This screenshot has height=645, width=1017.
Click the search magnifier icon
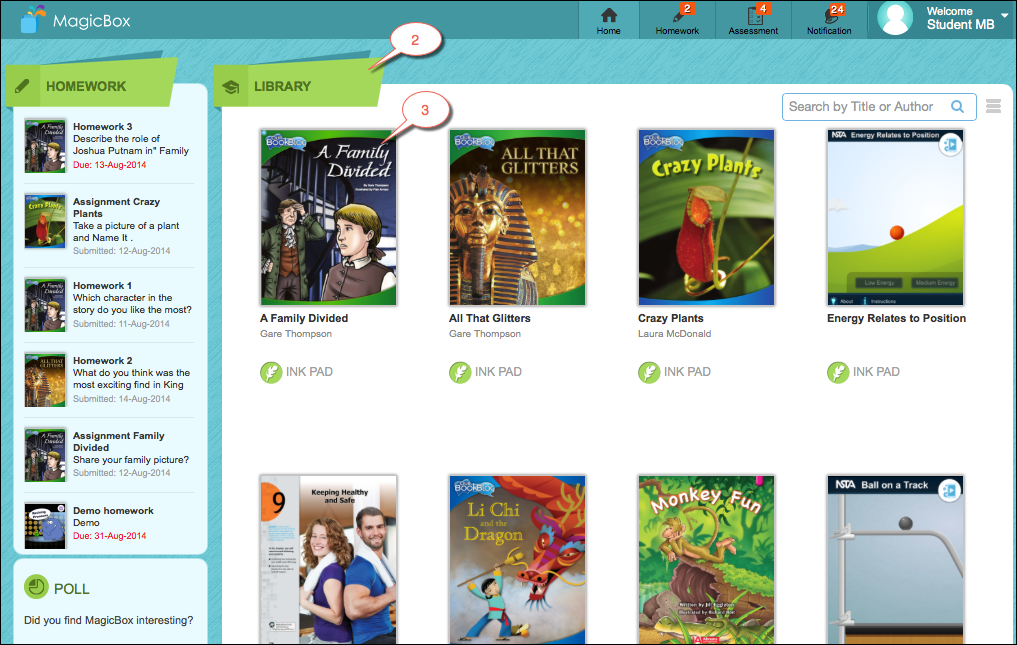coord(957,106)
